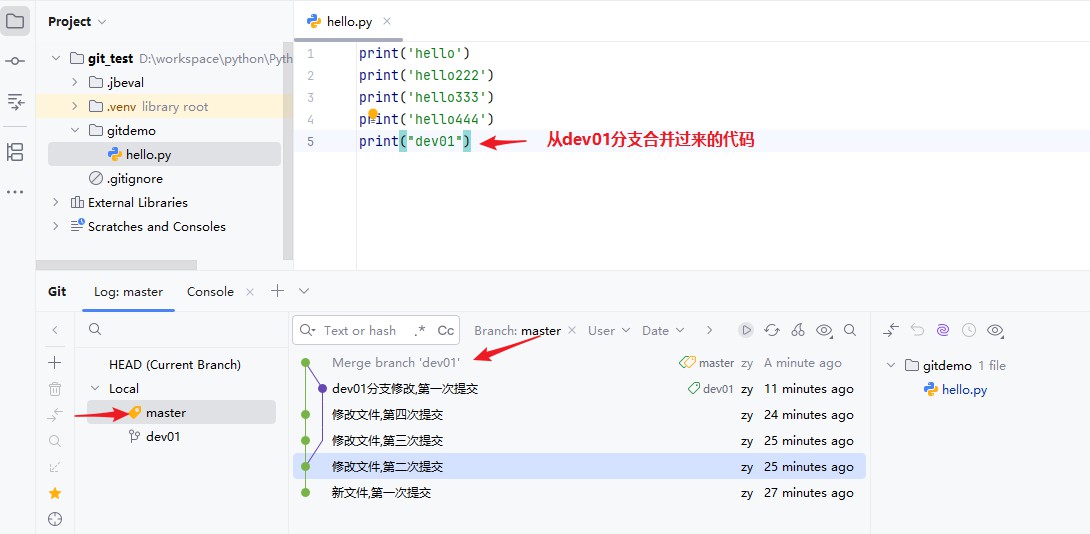The image size is (1090, 534).
Task: Collapse gitdemo folder in changes pane
Action: click(892, 366)
